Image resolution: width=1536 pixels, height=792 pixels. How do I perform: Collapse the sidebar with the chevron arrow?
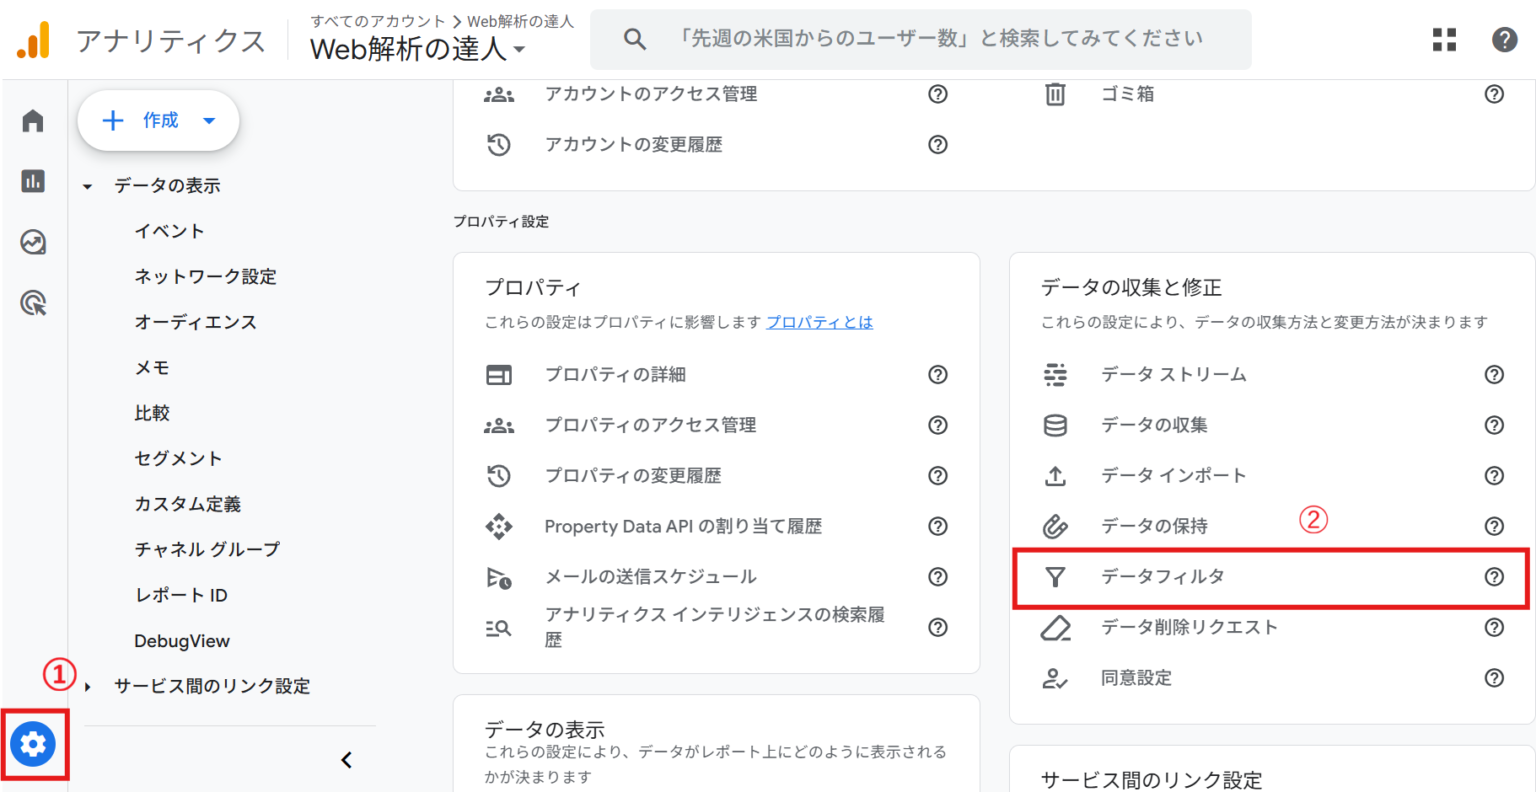click(346, 760)
